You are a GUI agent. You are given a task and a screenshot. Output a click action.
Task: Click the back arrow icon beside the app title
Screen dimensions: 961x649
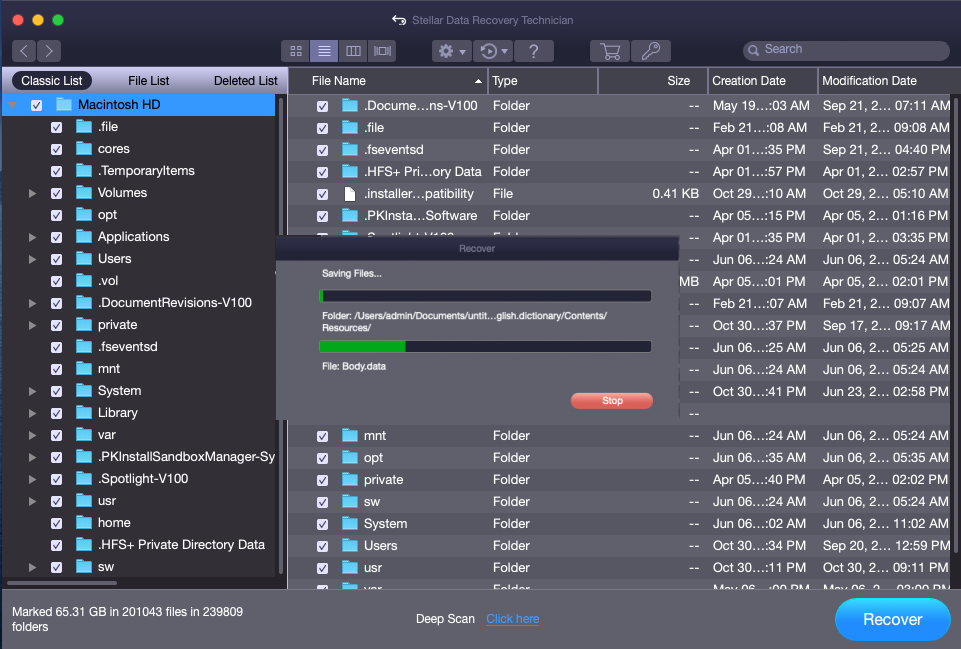click(x=399, y=20)
